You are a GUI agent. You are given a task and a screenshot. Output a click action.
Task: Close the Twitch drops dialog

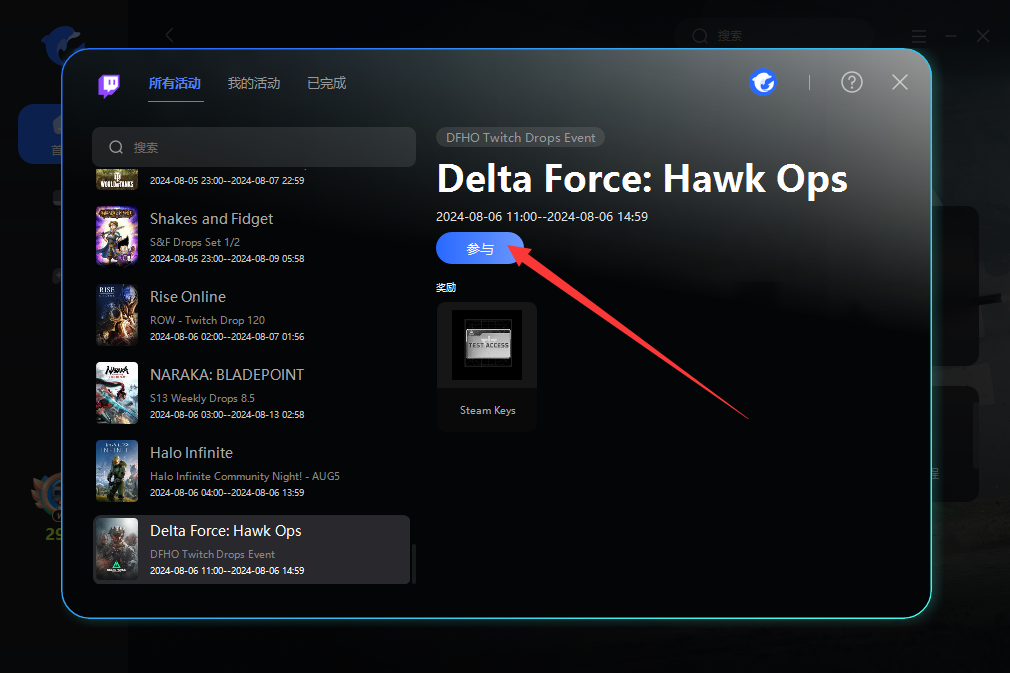900,82
